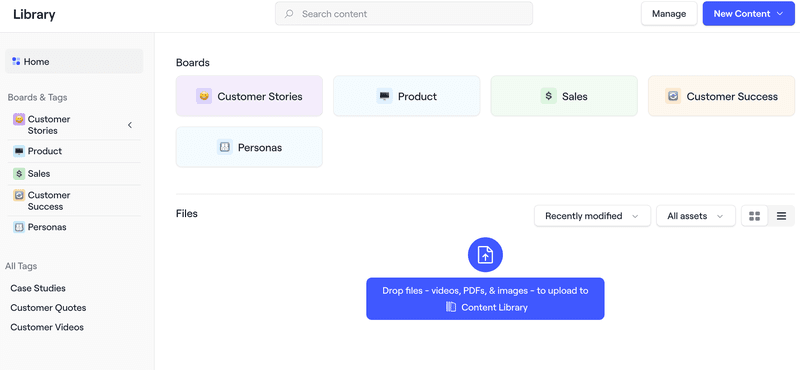Click the All Tags heading

click(21, 266)
